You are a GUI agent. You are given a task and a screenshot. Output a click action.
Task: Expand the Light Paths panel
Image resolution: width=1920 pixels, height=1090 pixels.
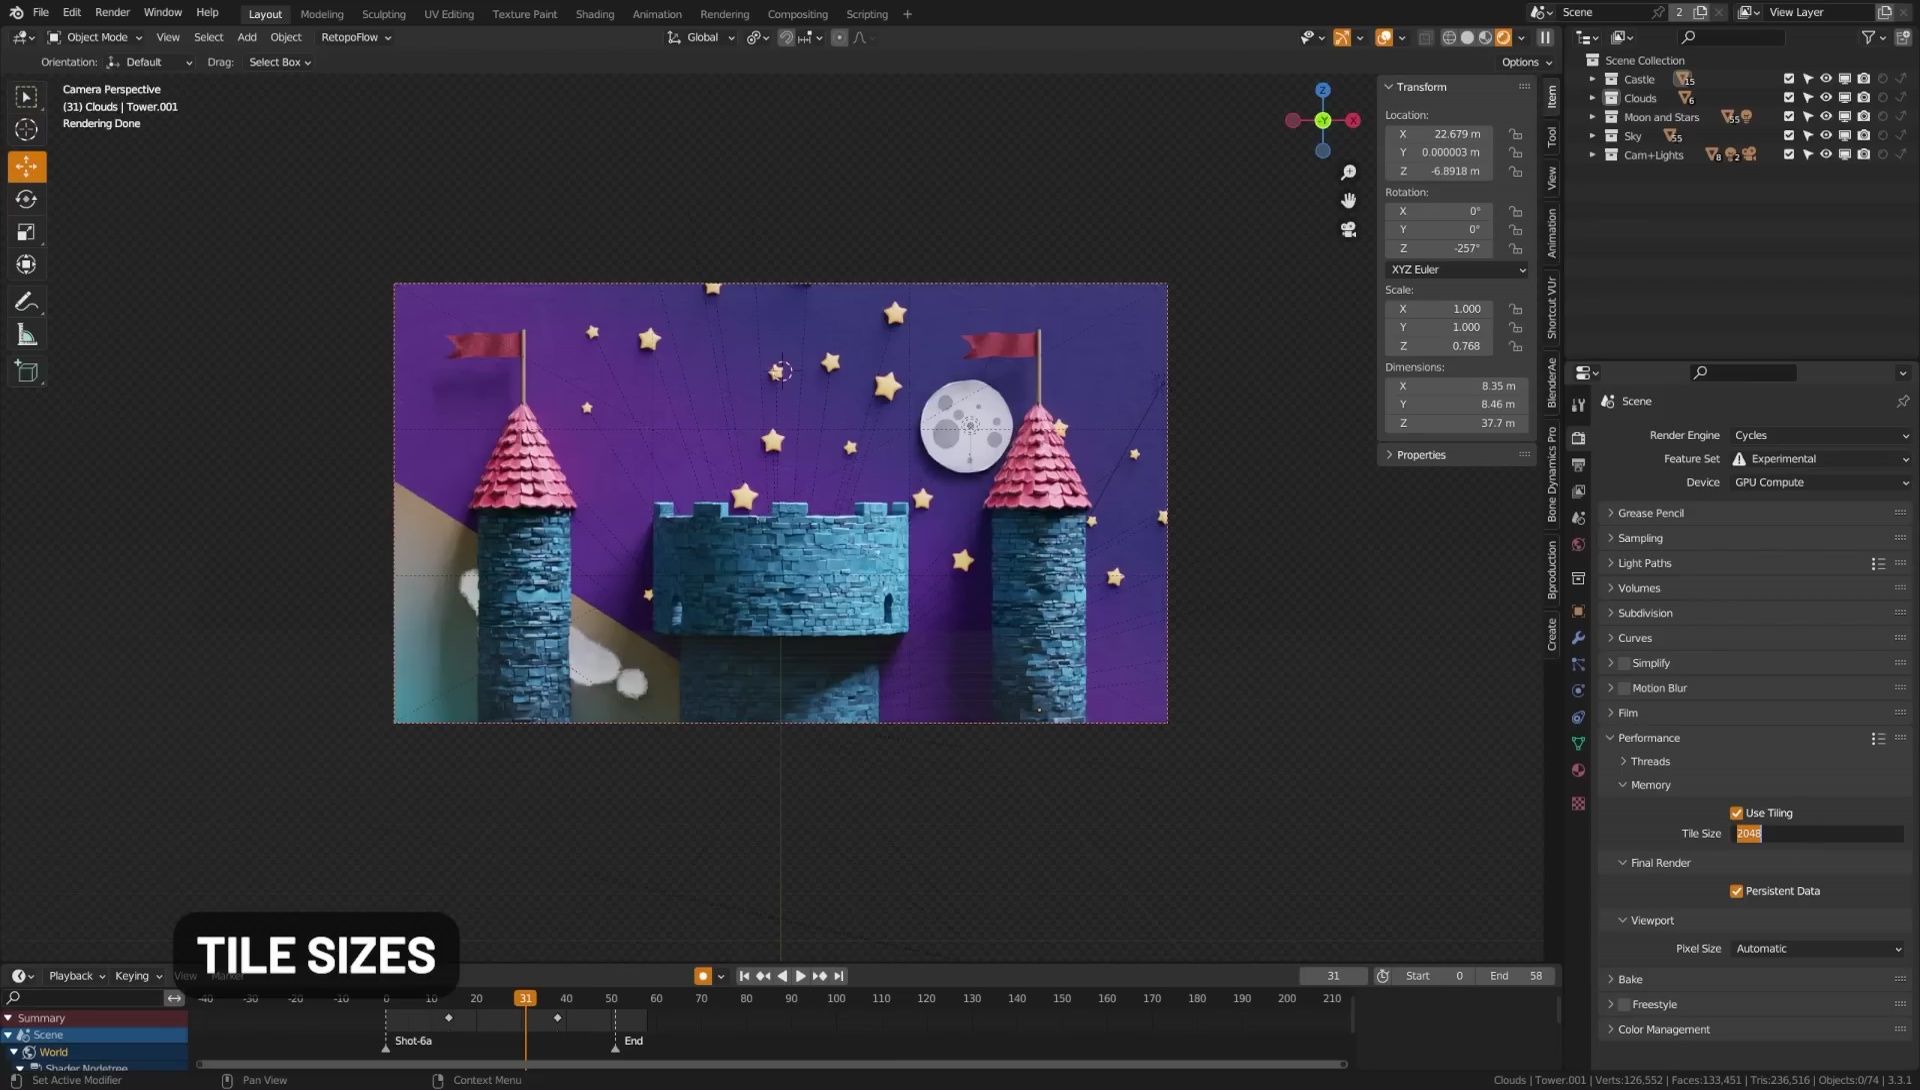(1644, 564)
